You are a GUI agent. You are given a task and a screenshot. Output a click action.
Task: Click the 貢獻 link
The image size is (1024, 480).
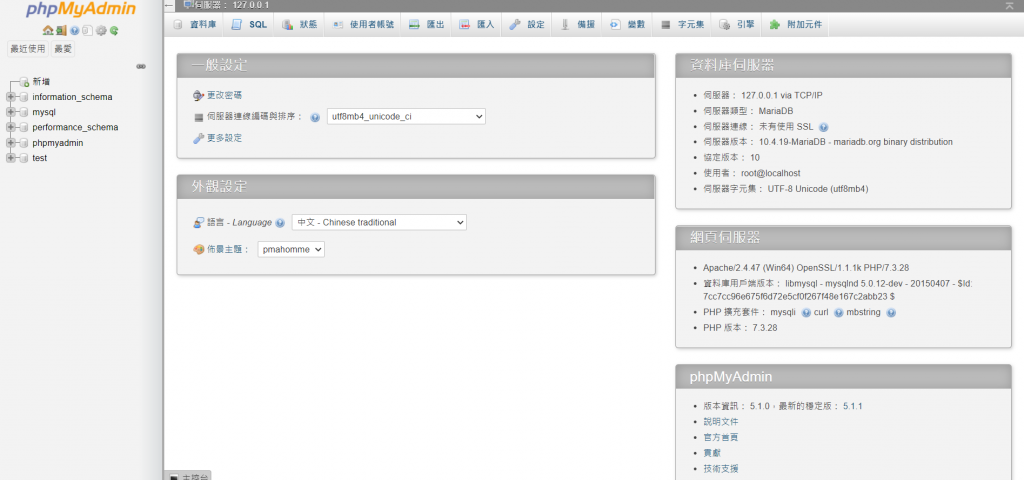tap(712, 453)
